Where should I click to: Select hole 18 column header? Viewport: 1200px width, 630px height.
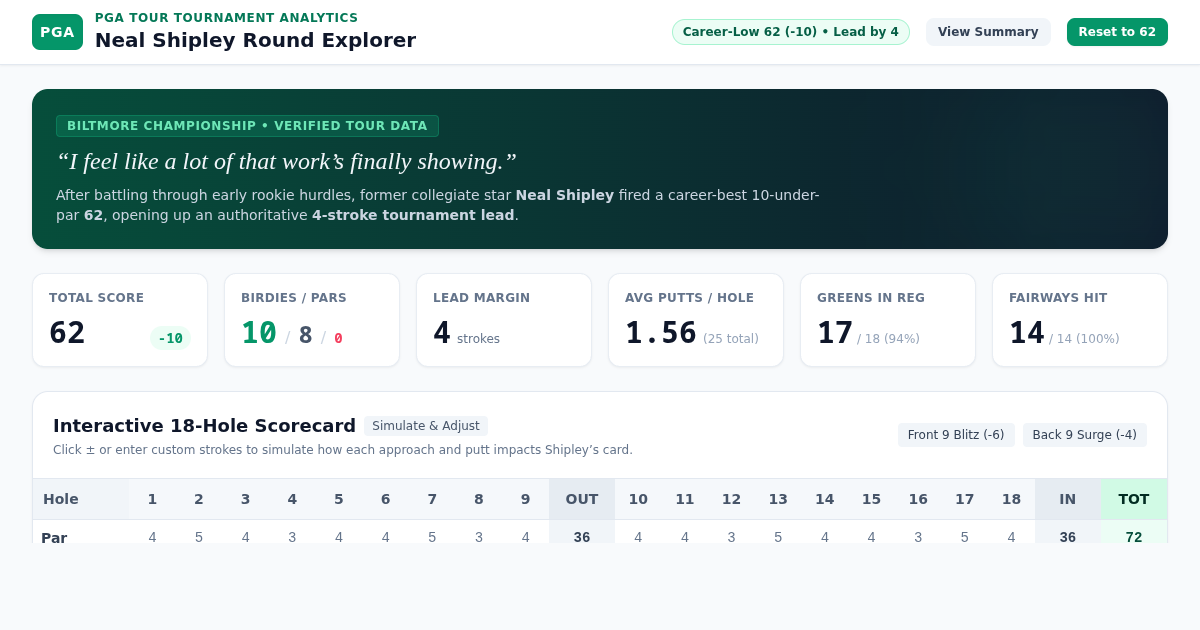tap(1011, 499)
